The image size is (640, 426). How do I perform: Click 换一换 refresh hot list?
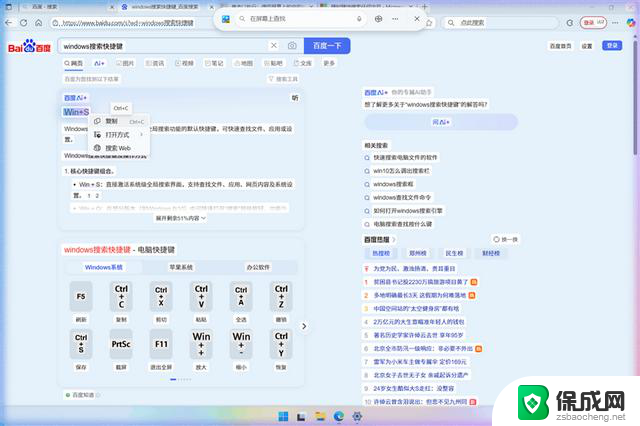pos(505,240)
